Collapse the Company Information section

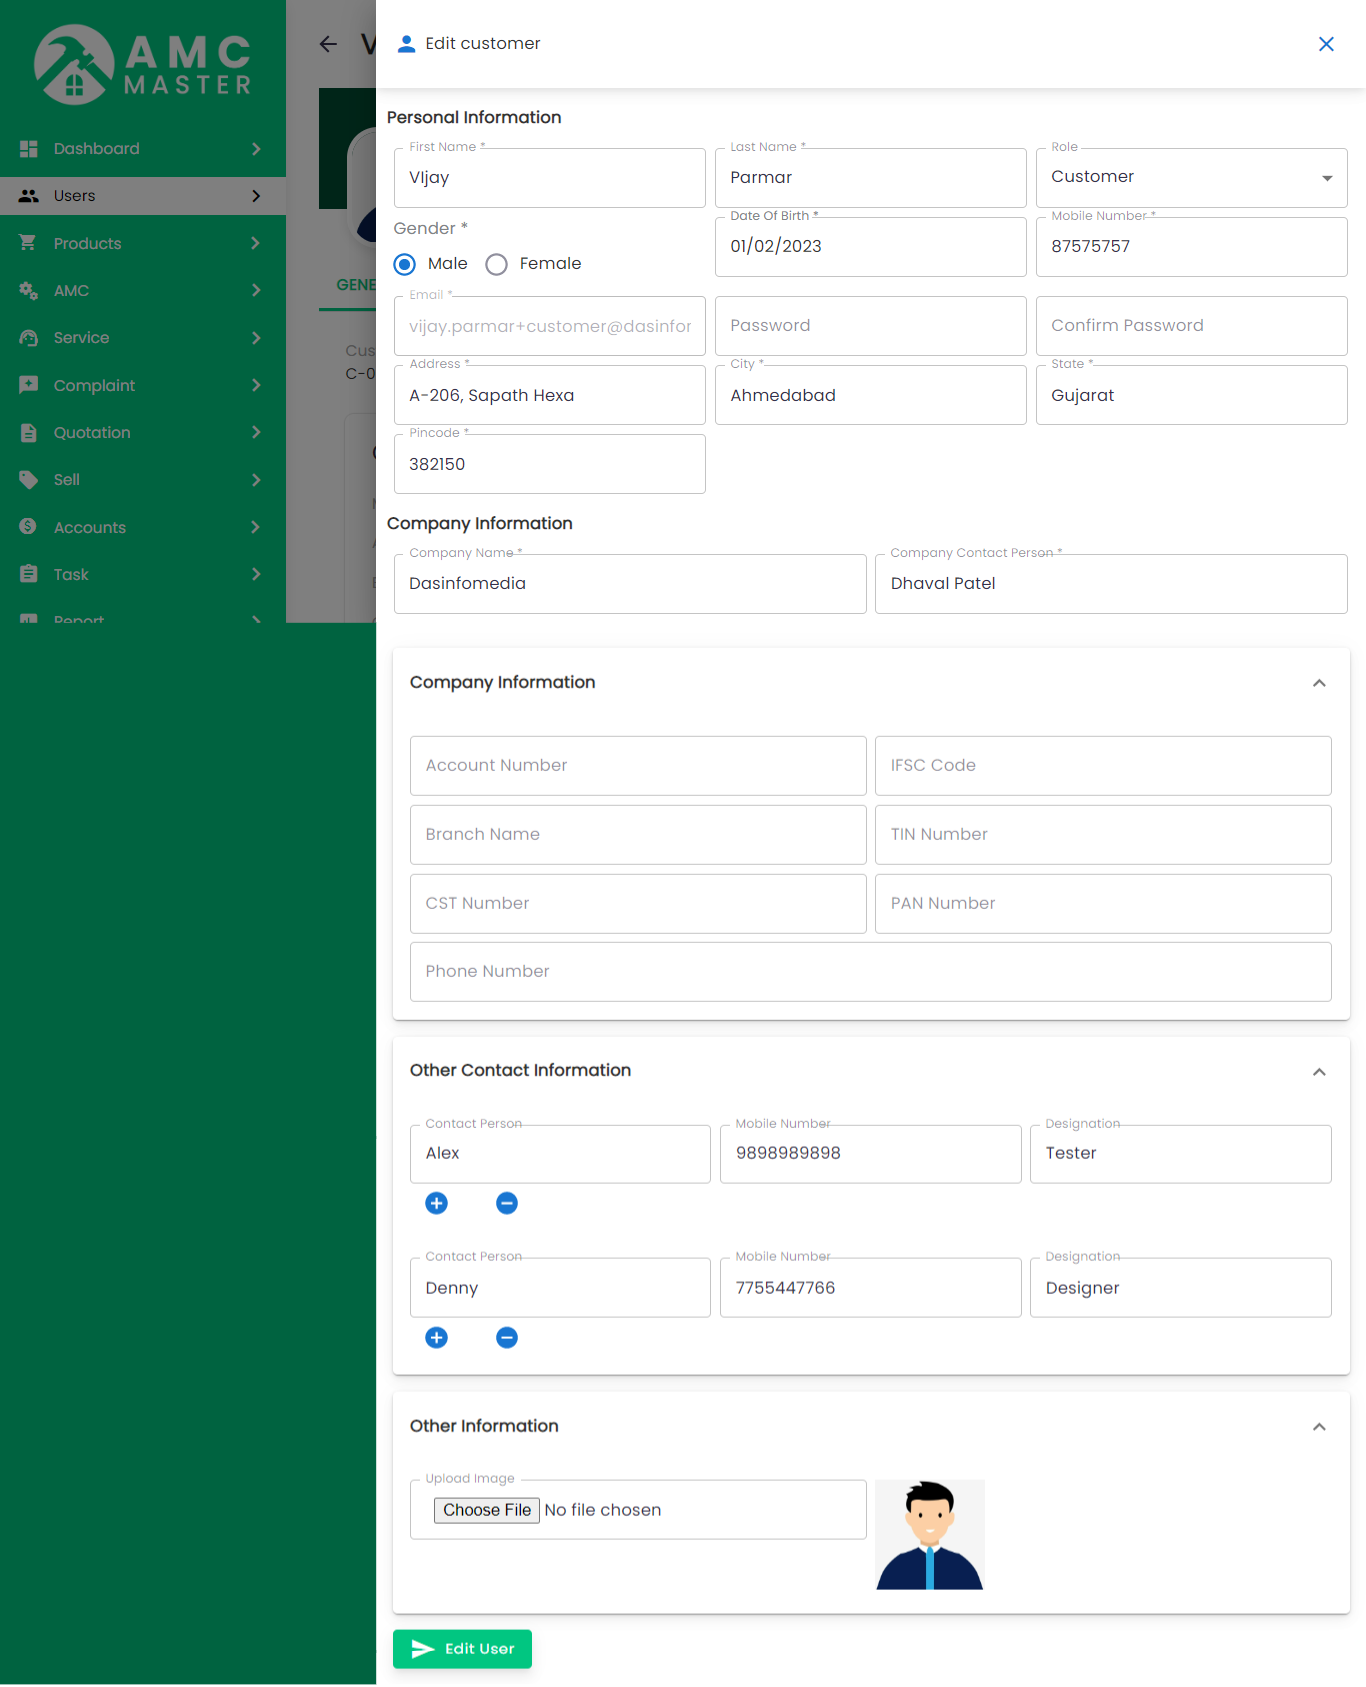point(1319,683)
